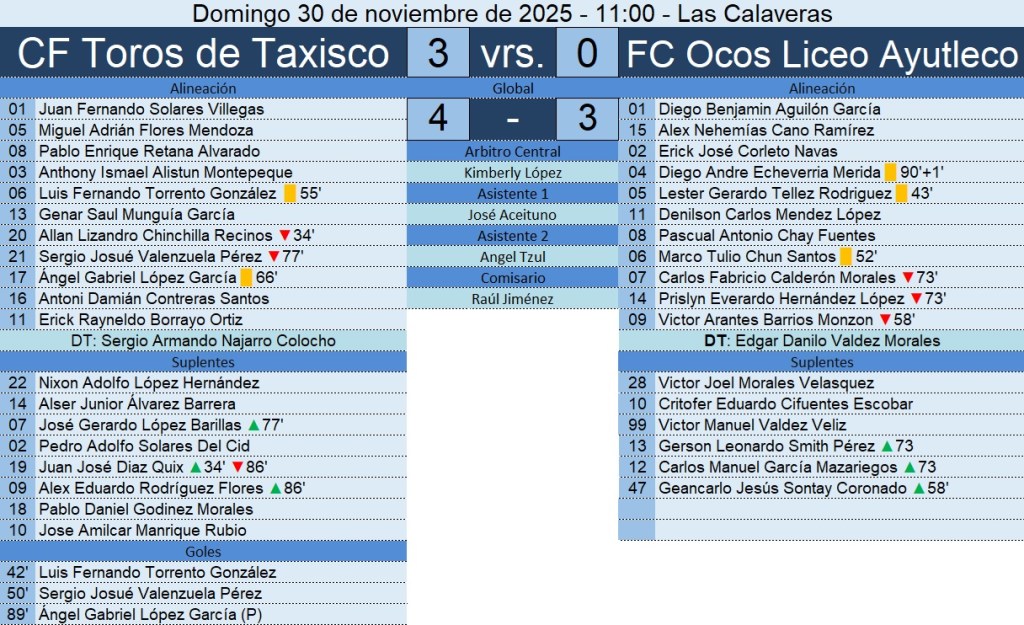
Task: Click the Arbitro Central header cell
Action: [x=513, y=152]
